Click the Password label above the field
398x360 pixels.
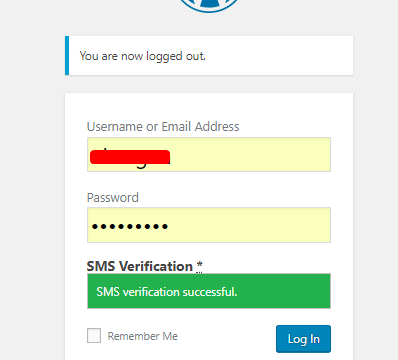(x=113, y=197)
